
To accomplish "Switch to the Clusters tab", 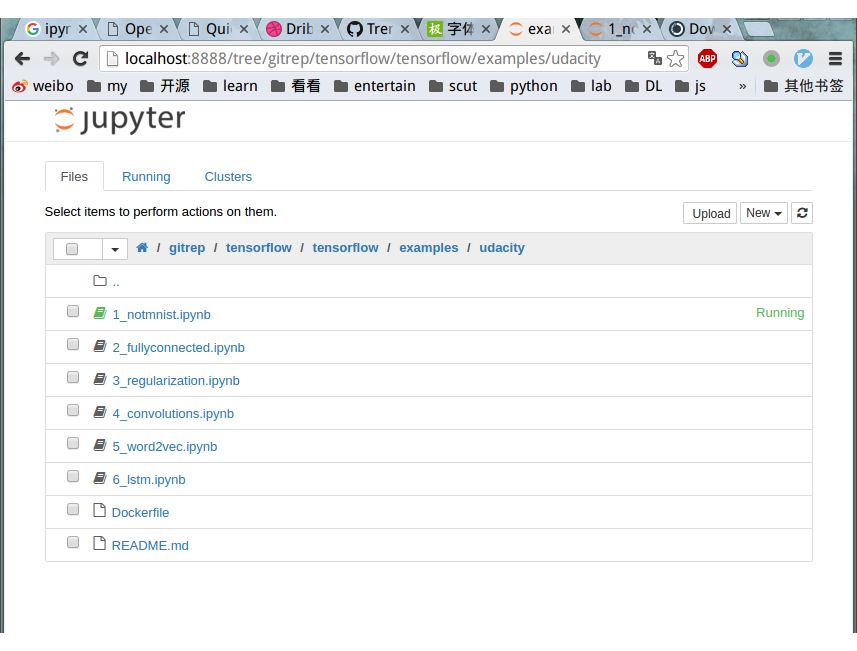I will (228, 177).
